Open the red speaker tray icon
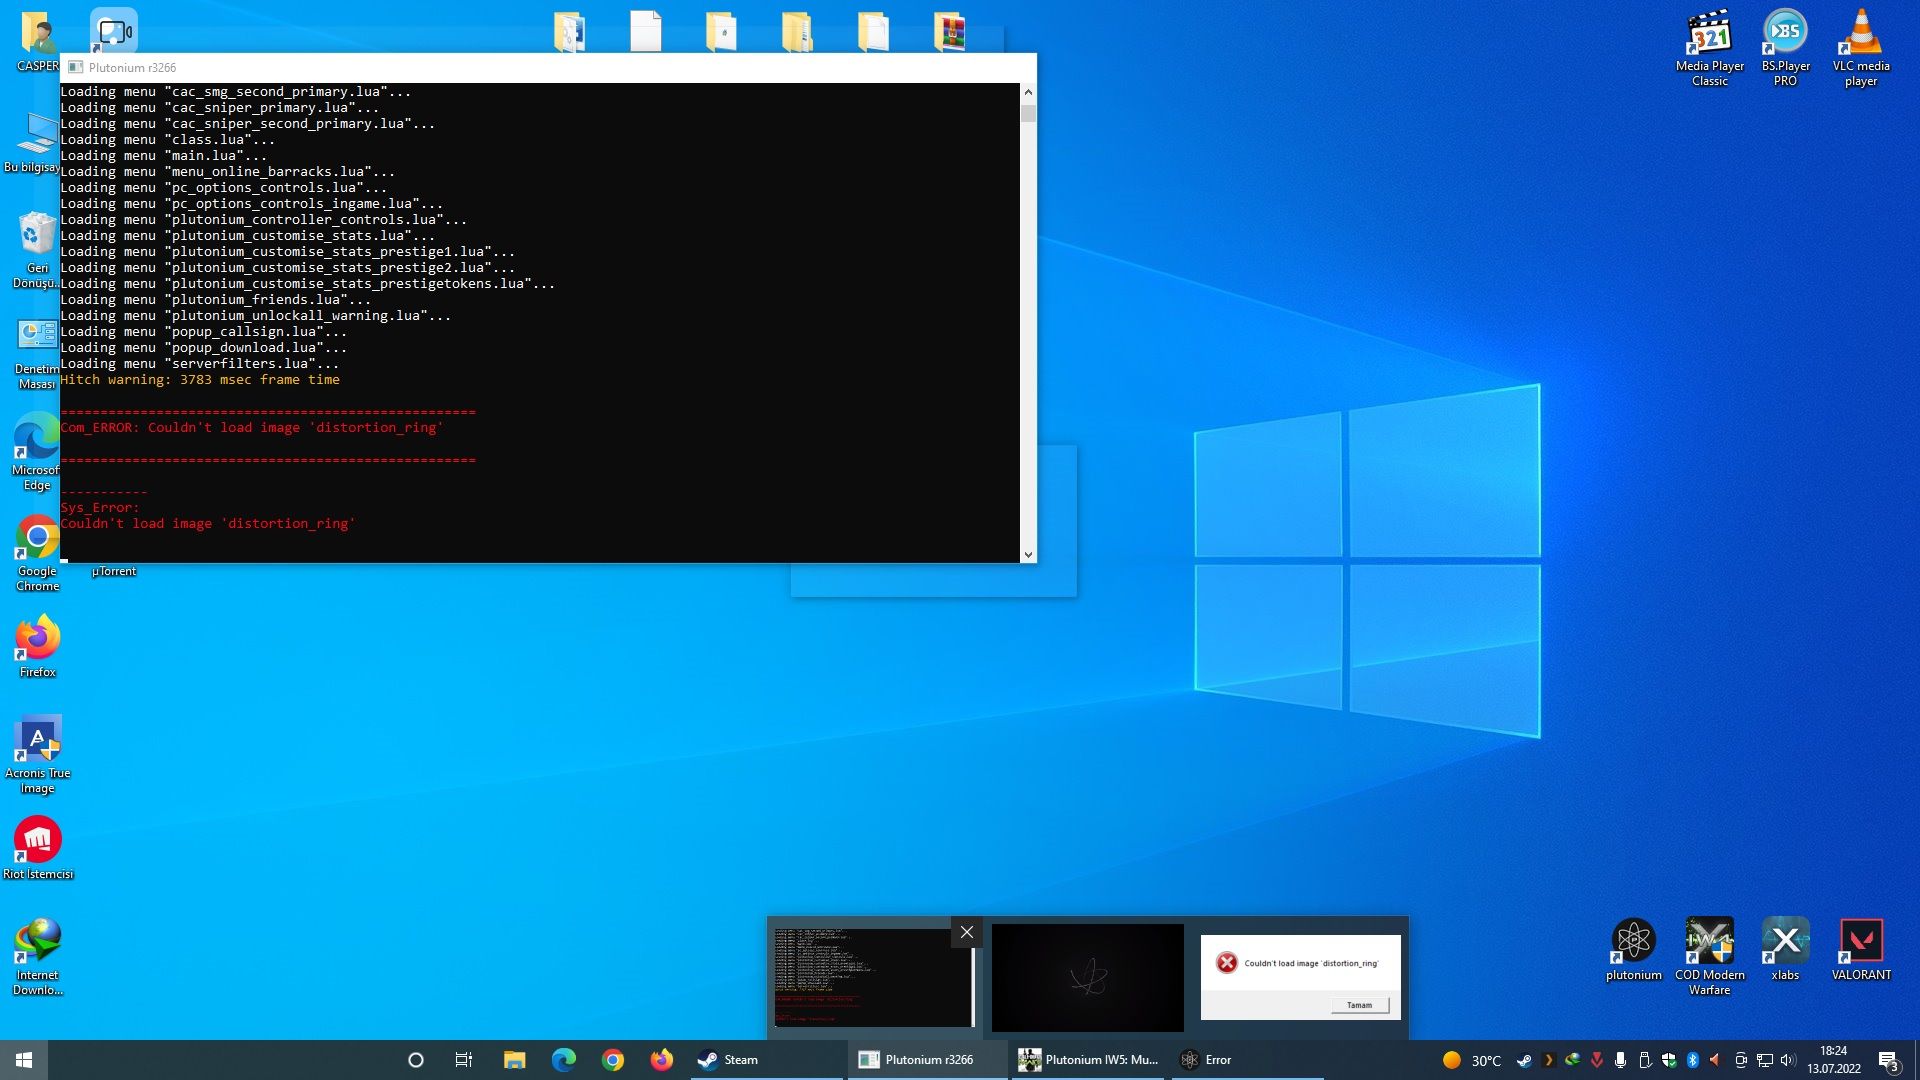1920x1080 pixels. coord(1716,1060)
